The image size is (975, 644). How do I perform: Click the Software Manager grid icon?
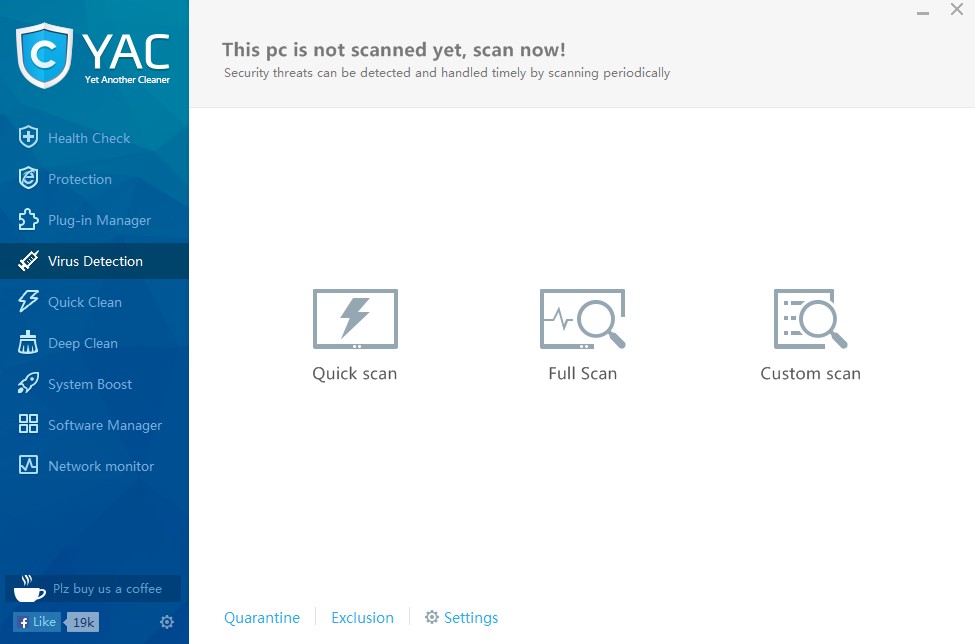coord(28,424)
